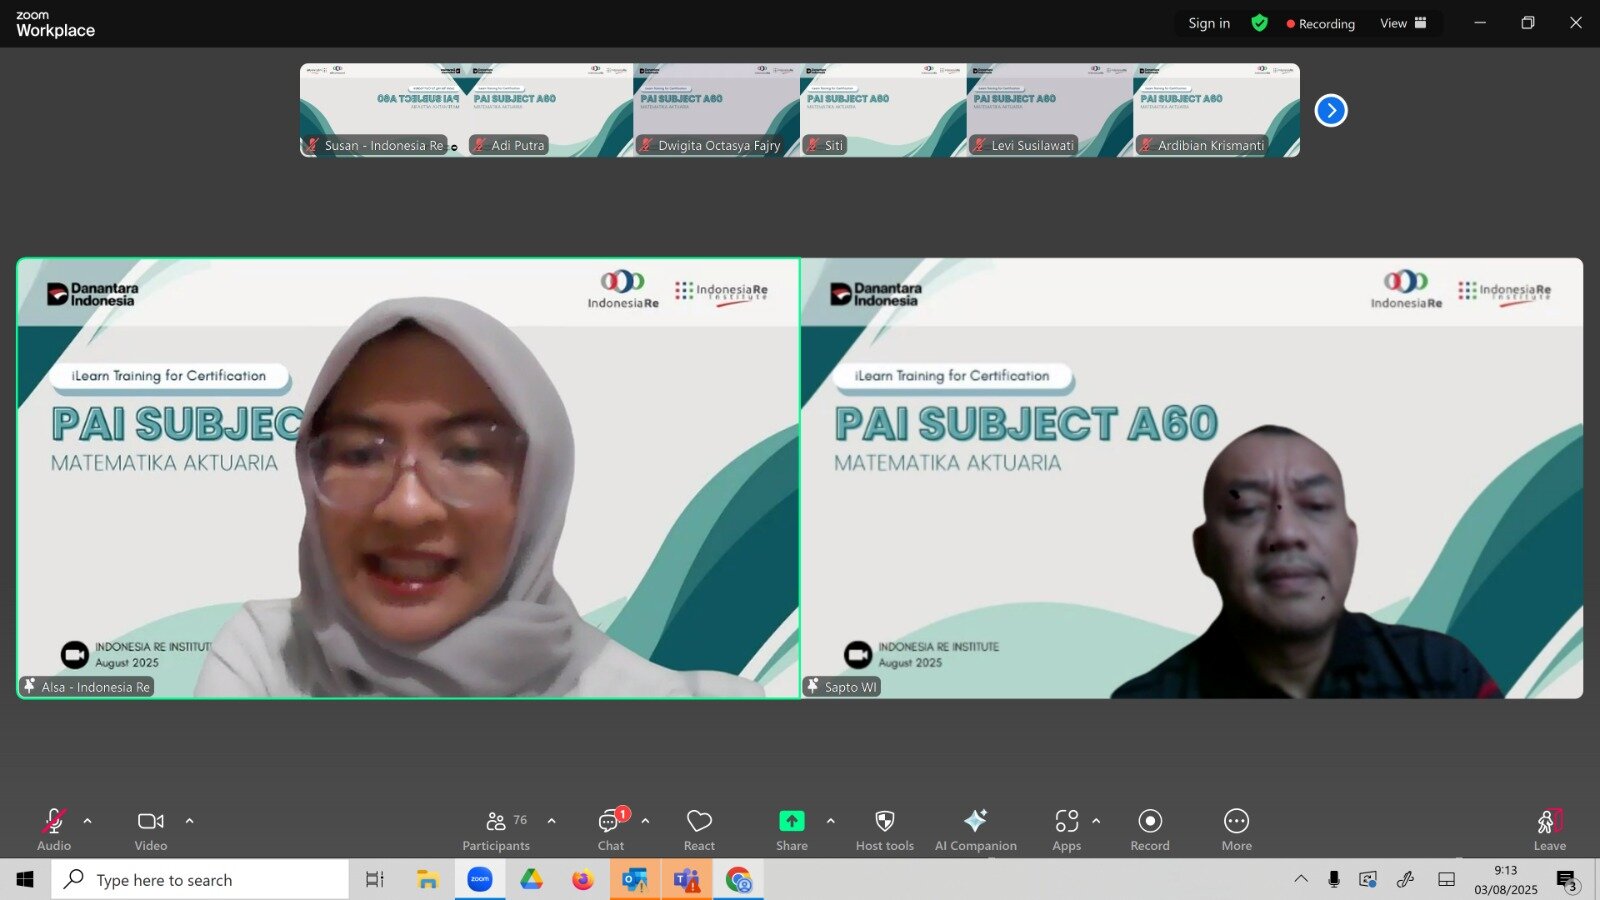Expand participants options arrow
The image size is (1600, 900).
point(552,821)
